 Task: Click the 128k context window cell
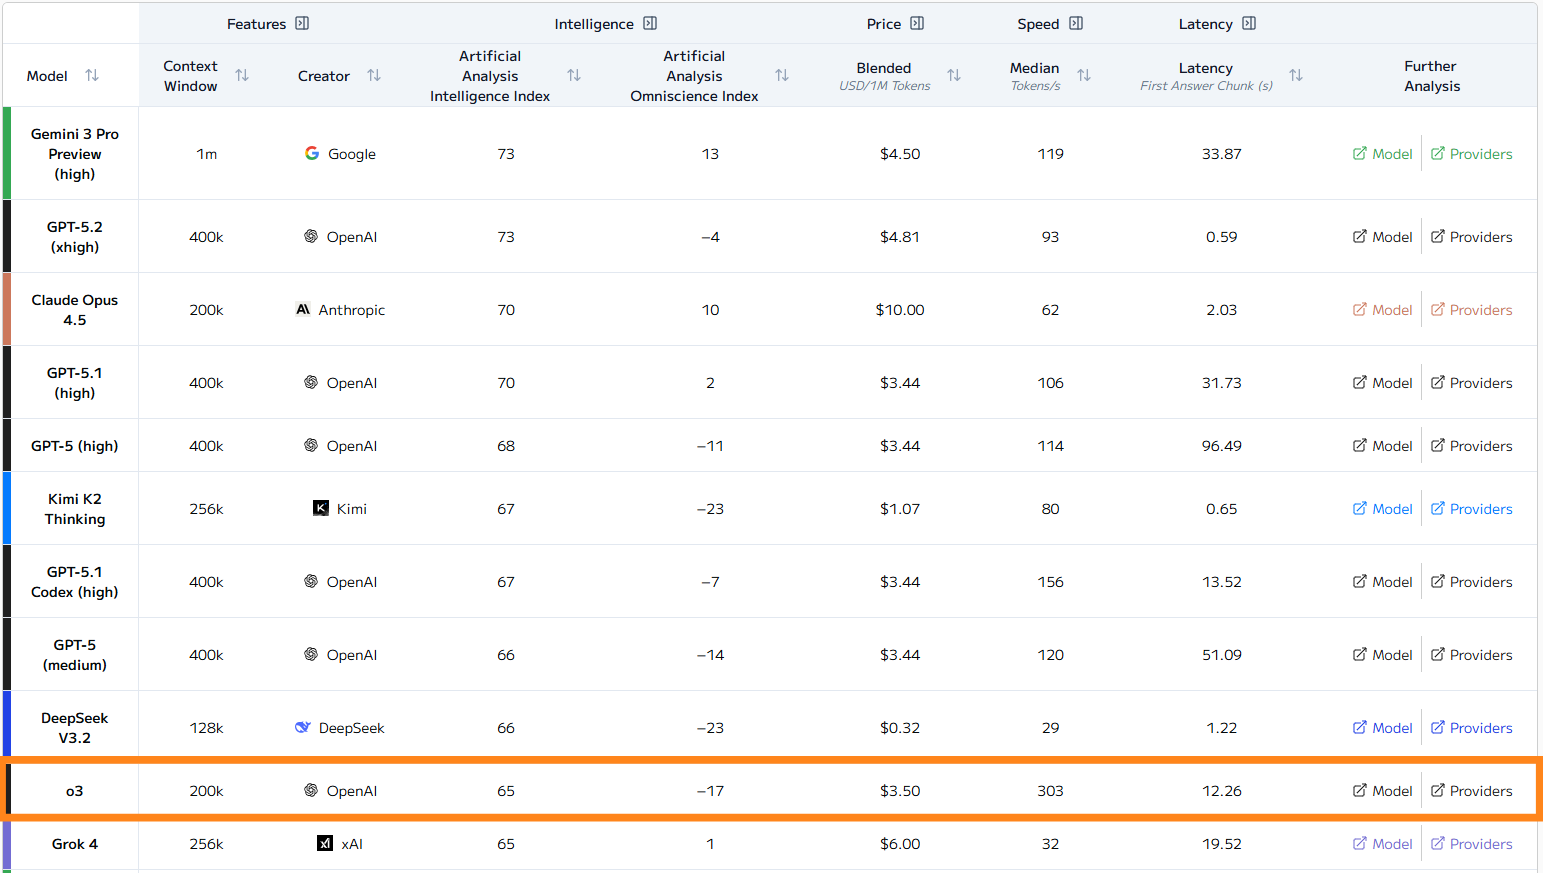(x=207, y=728)
